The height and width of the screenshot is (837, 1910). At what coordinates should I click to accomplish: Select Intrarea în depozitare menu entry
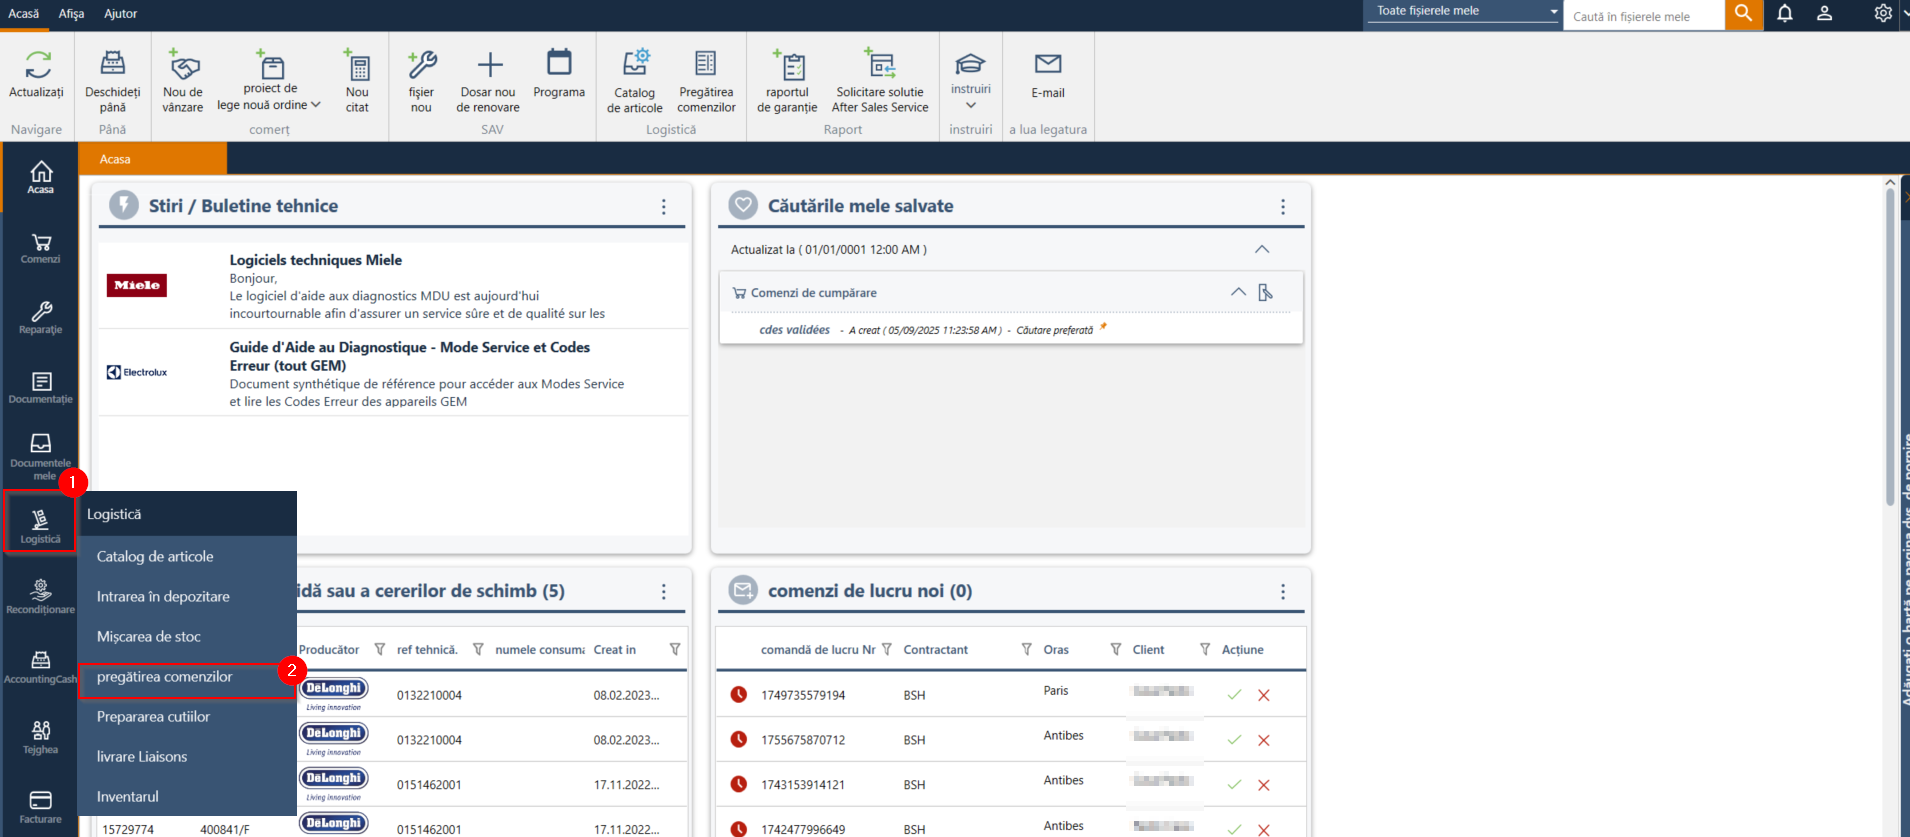(x=187, y=596)
